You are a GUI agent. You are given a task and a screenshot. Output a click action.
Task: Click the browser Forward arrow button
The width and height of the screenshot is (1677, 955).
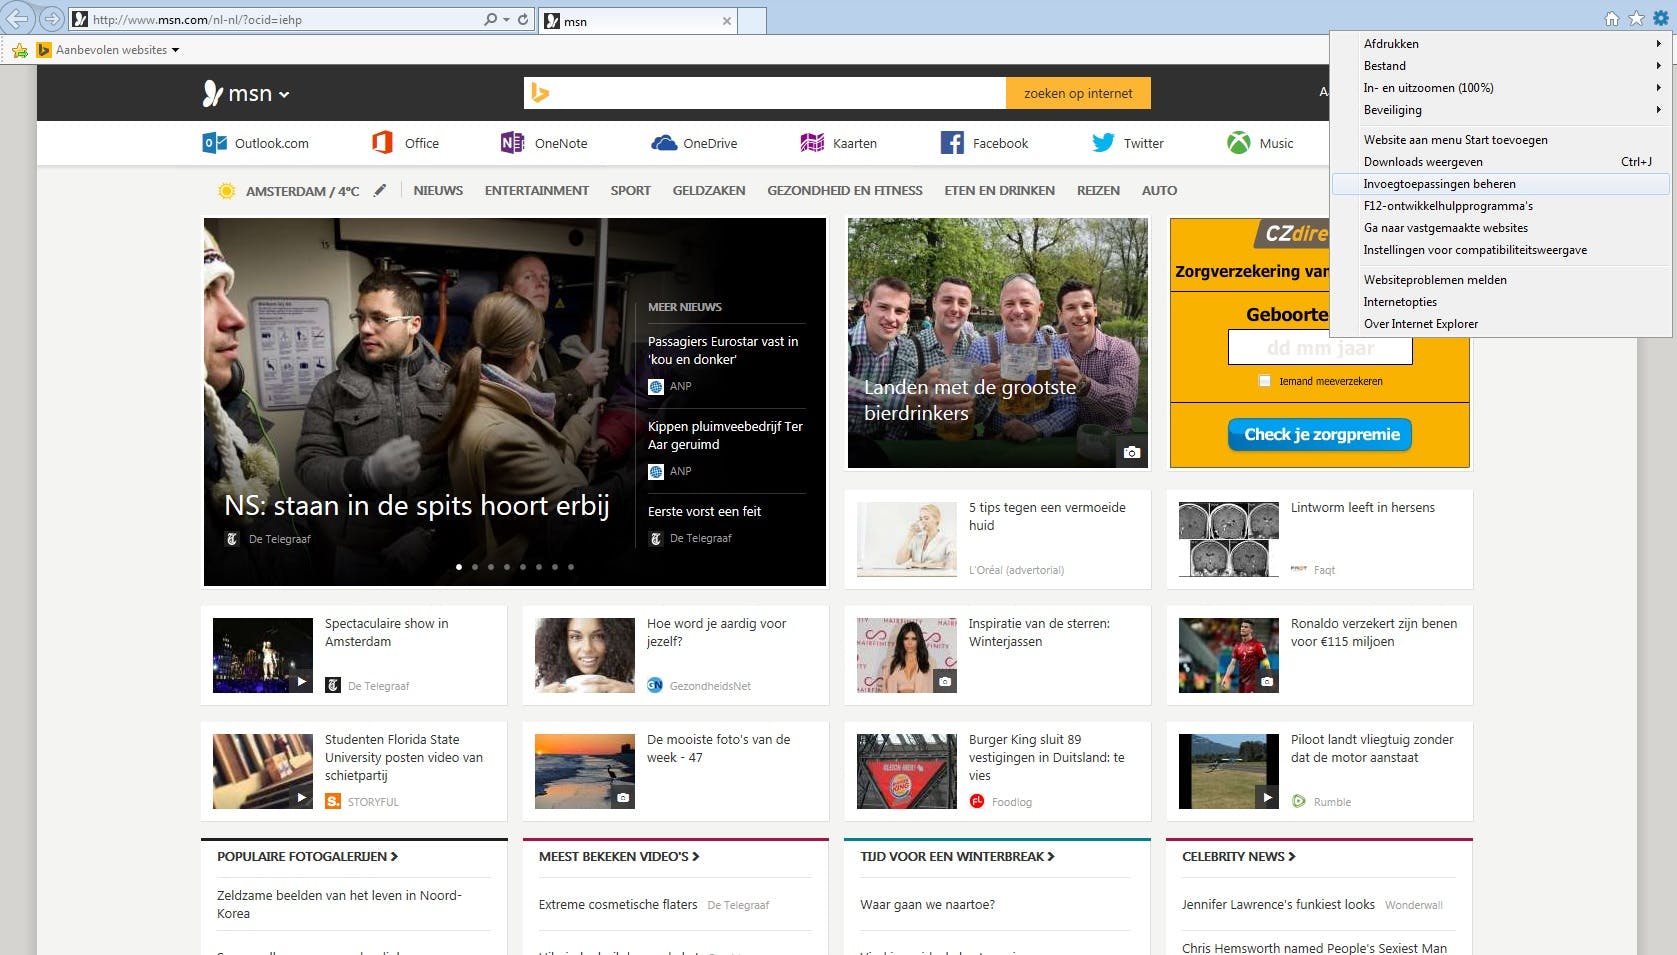pos(51,19)
